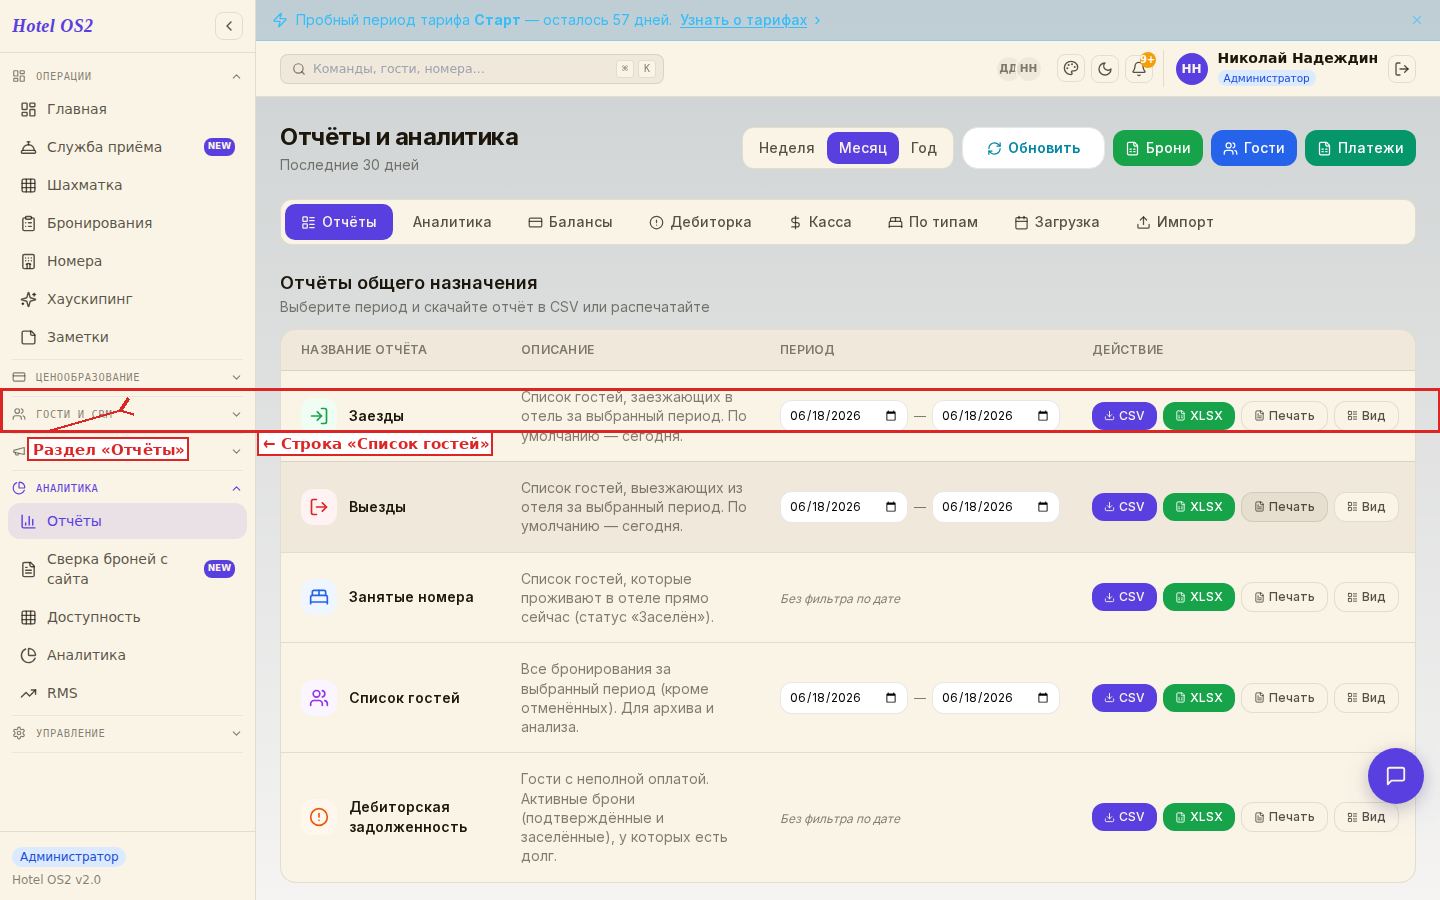
Task: Collapse the Аналитика sidebar section
Action: tap(127, 488)
